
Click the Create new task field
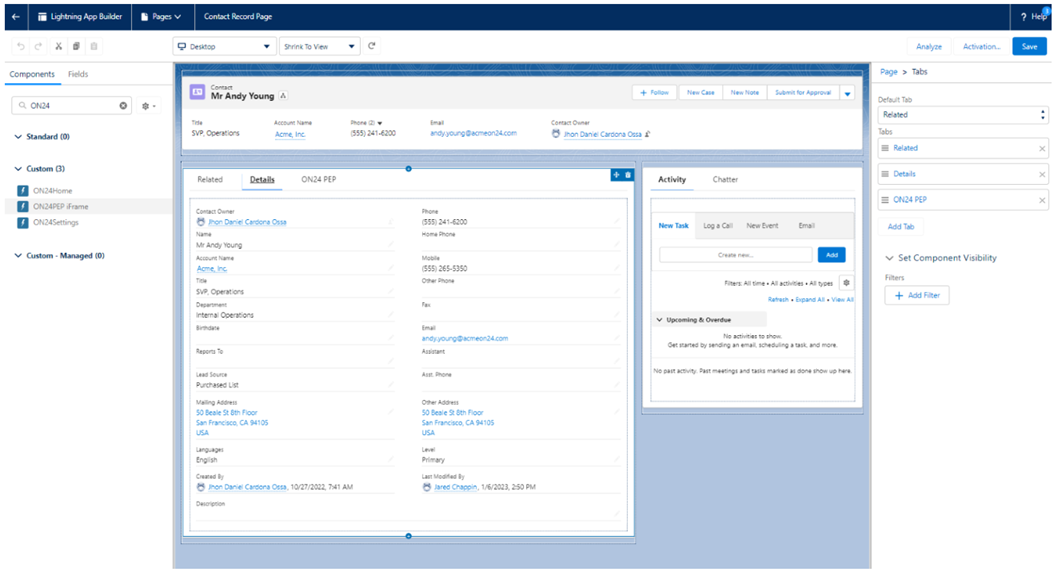(735, 255)
